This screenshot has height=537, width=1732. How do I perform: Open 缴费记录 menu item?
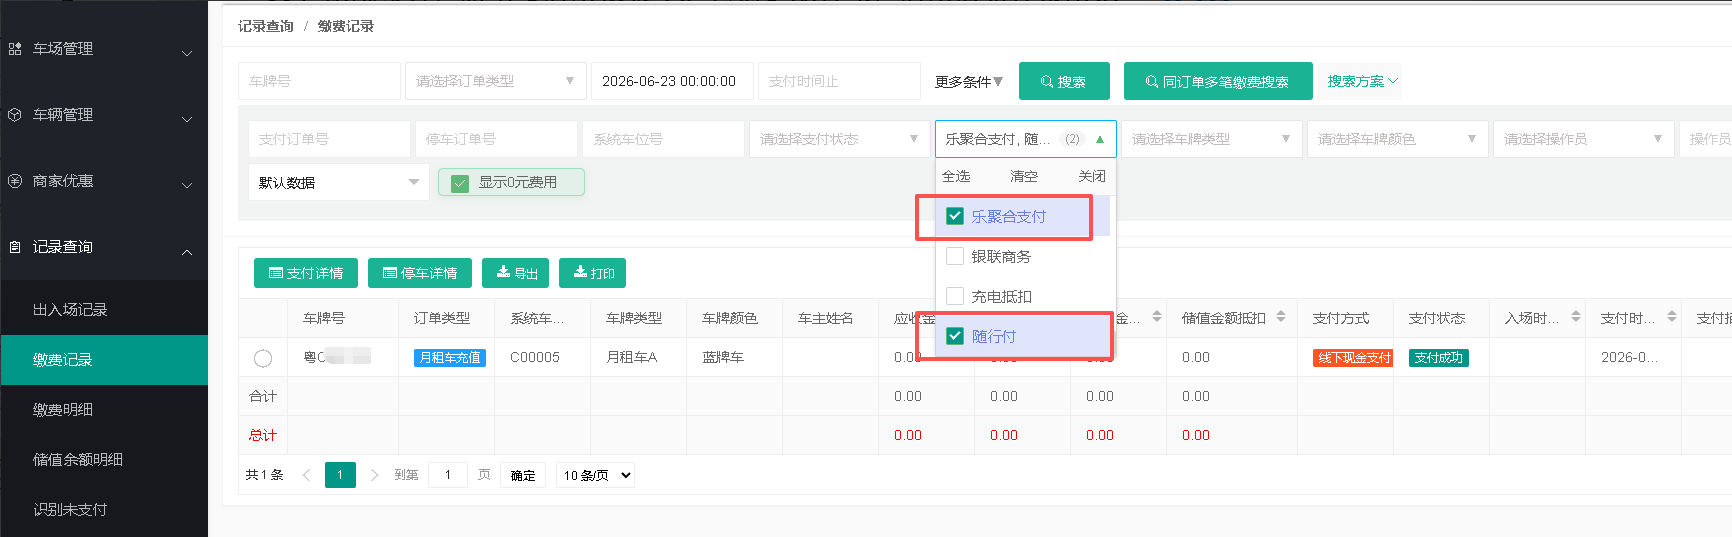click(104, 360)
